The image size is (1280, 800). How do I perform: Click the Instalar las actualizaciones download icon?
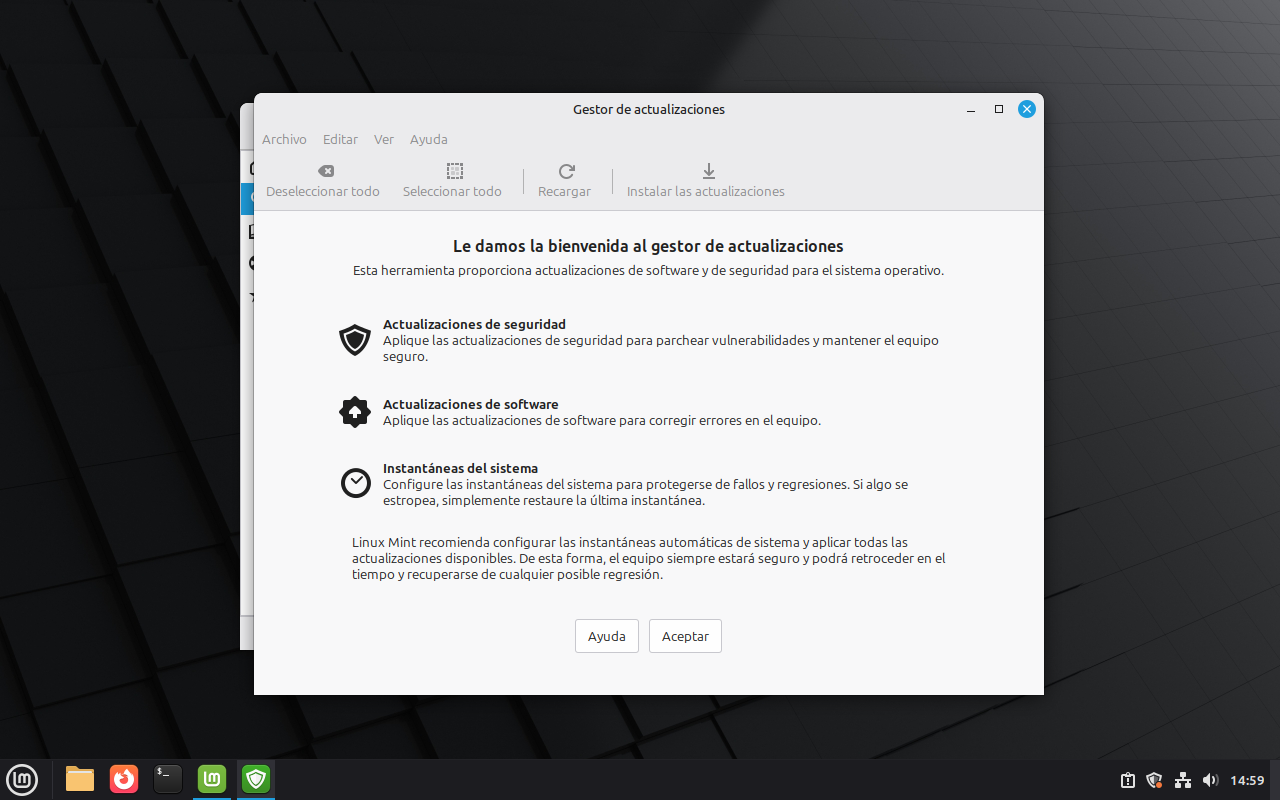[709, 171]
